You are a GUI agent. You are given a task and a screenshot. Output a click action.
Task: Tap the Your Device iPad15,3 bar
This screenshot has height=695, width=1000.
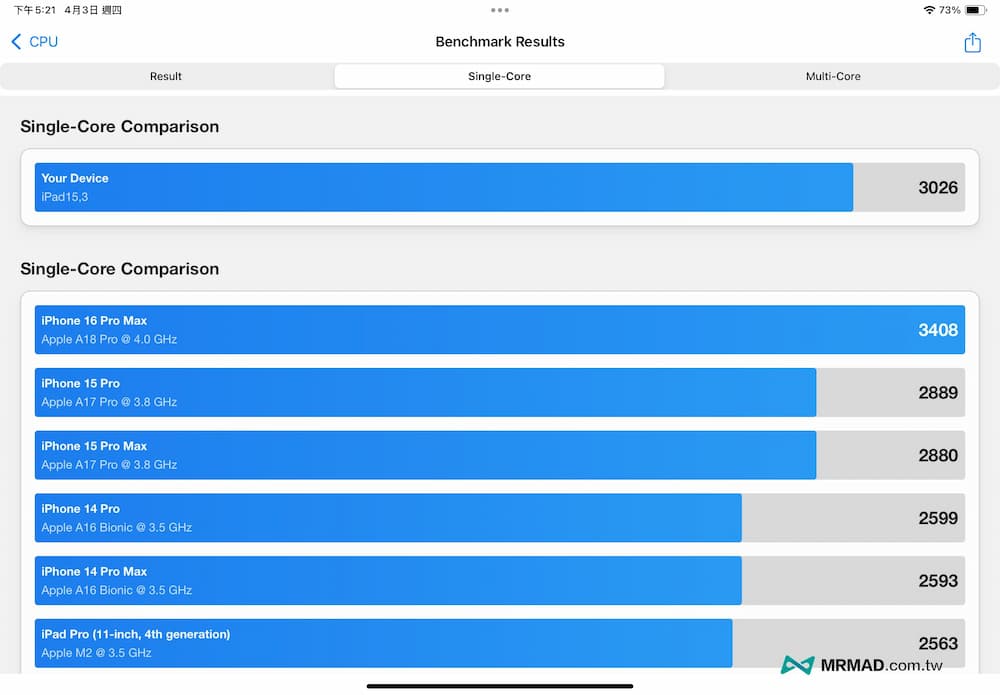click(x=443, y=187)
